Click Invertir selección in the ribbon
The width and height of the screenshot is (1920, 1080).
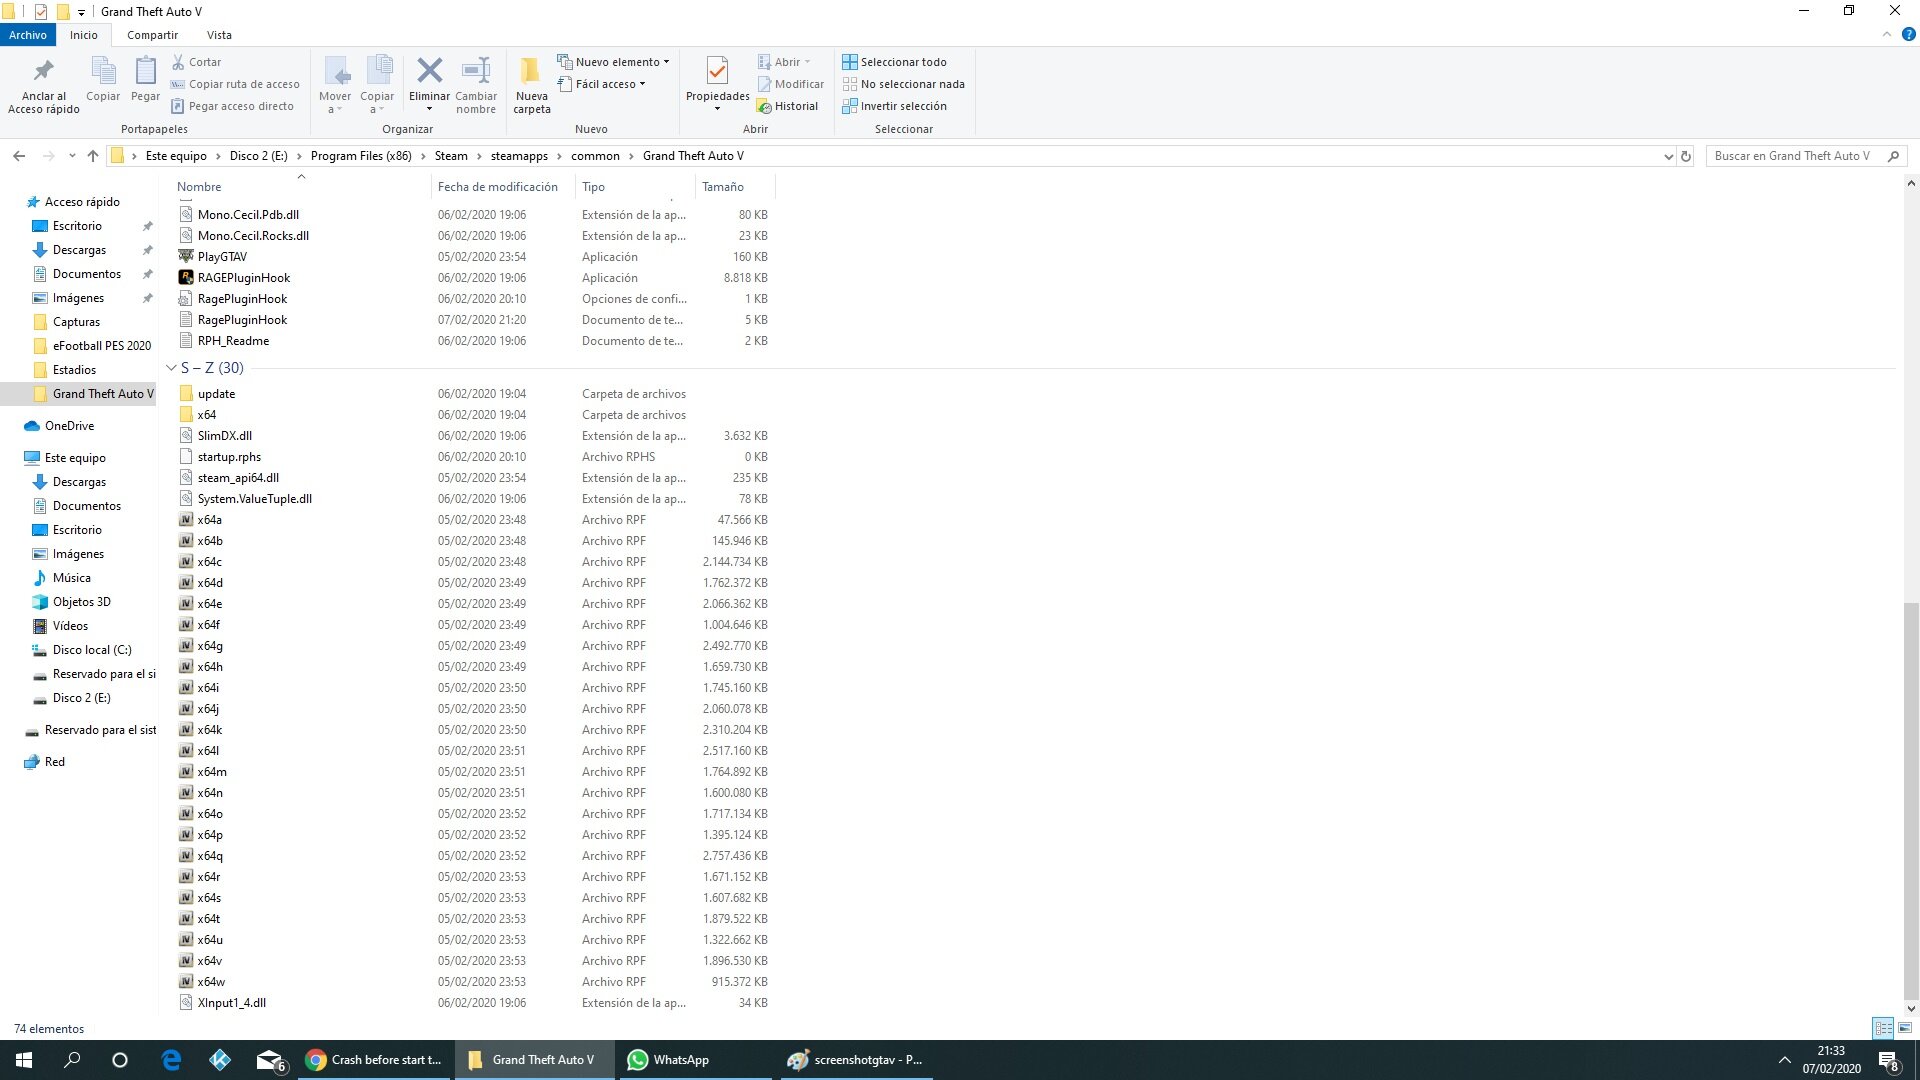point(902,106)
